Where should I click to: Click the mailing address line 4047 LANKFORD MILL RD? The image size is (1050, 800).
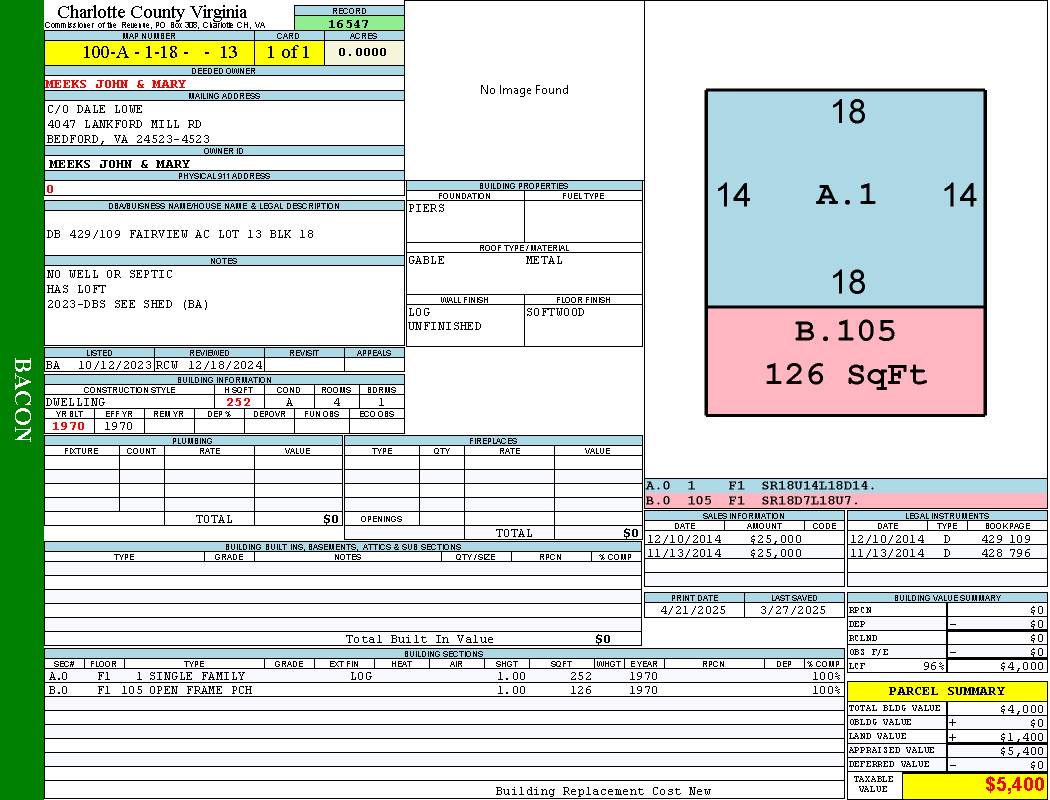(124, 124)
